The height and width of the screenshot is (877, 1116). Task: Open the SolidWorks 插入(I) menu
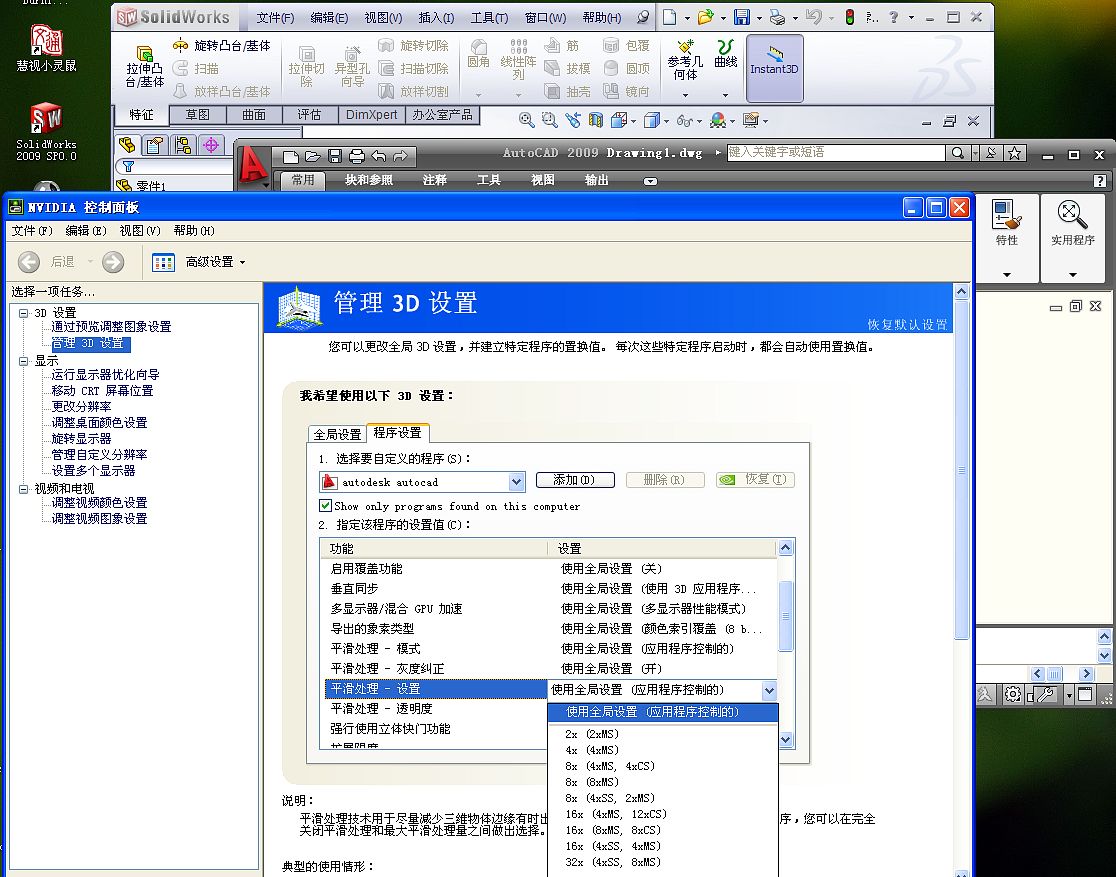tap(436, 18)
